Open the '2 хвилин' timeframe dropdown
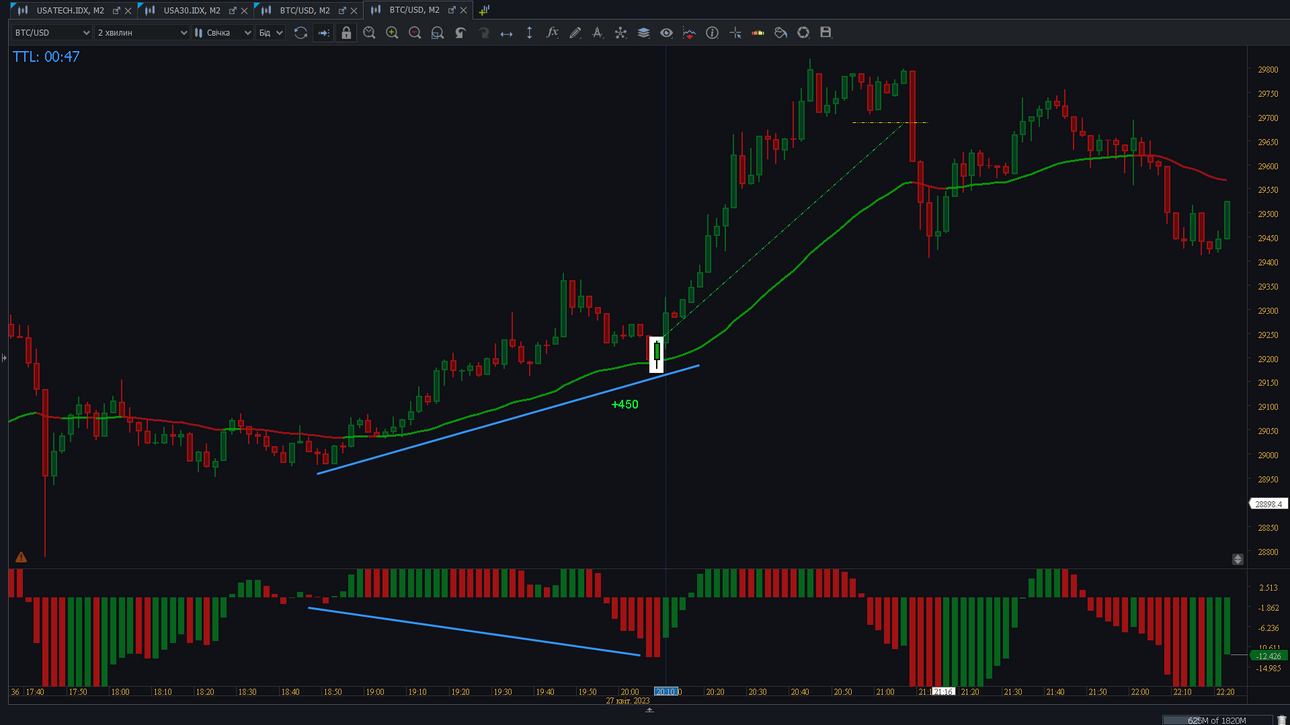The height and width of the screenshot is (725, 1290). [142, 33]
